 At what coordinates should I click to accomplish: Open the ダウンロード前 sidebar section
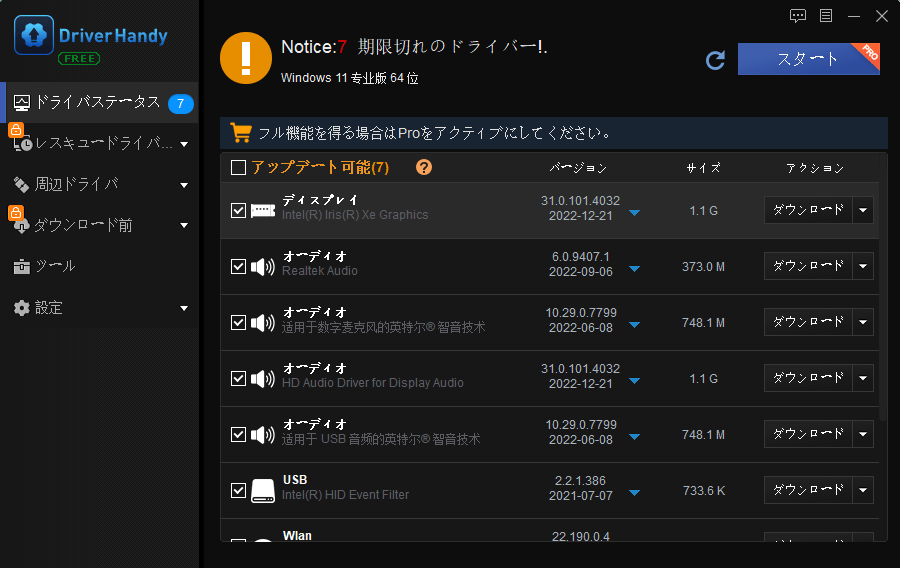(x=100, y=226)
